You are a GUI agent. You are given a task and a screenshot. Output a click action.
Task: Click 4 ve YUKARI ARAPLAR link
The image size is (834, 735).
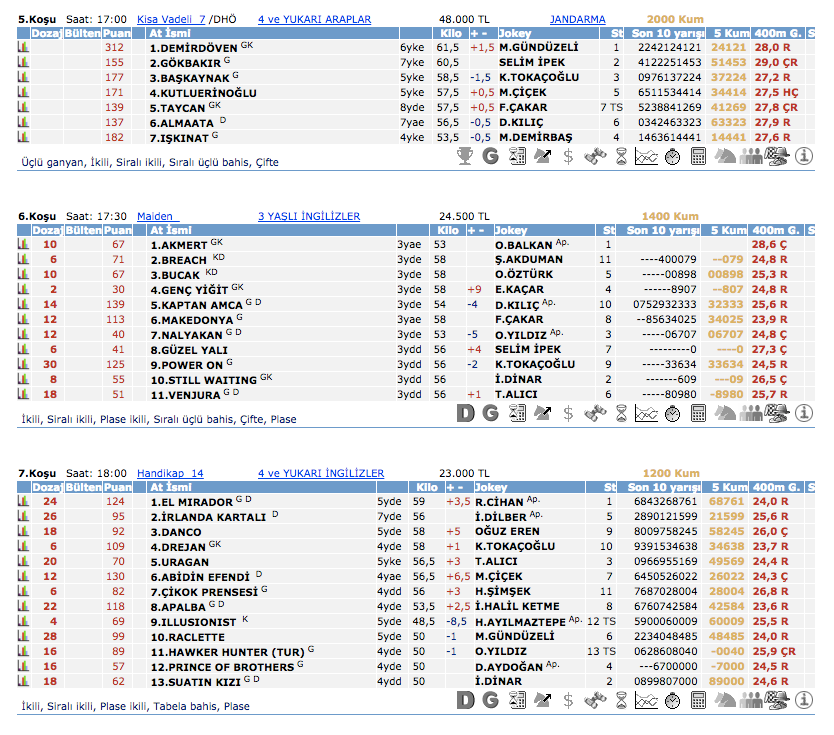coord(314,19)
